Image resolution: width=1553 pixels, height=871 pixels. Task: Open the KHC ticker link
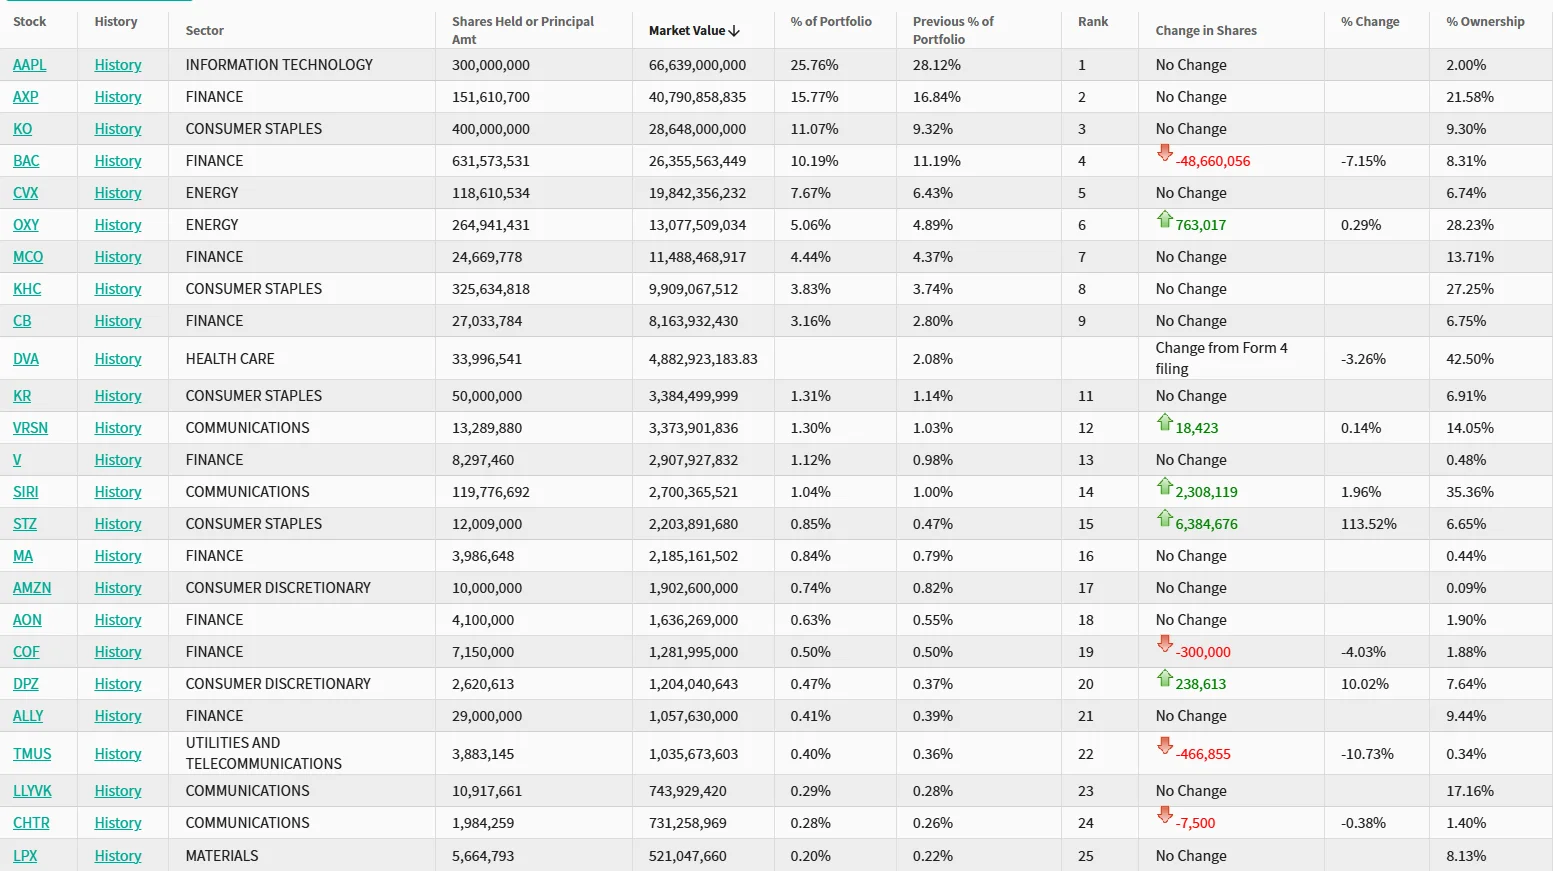27,289
